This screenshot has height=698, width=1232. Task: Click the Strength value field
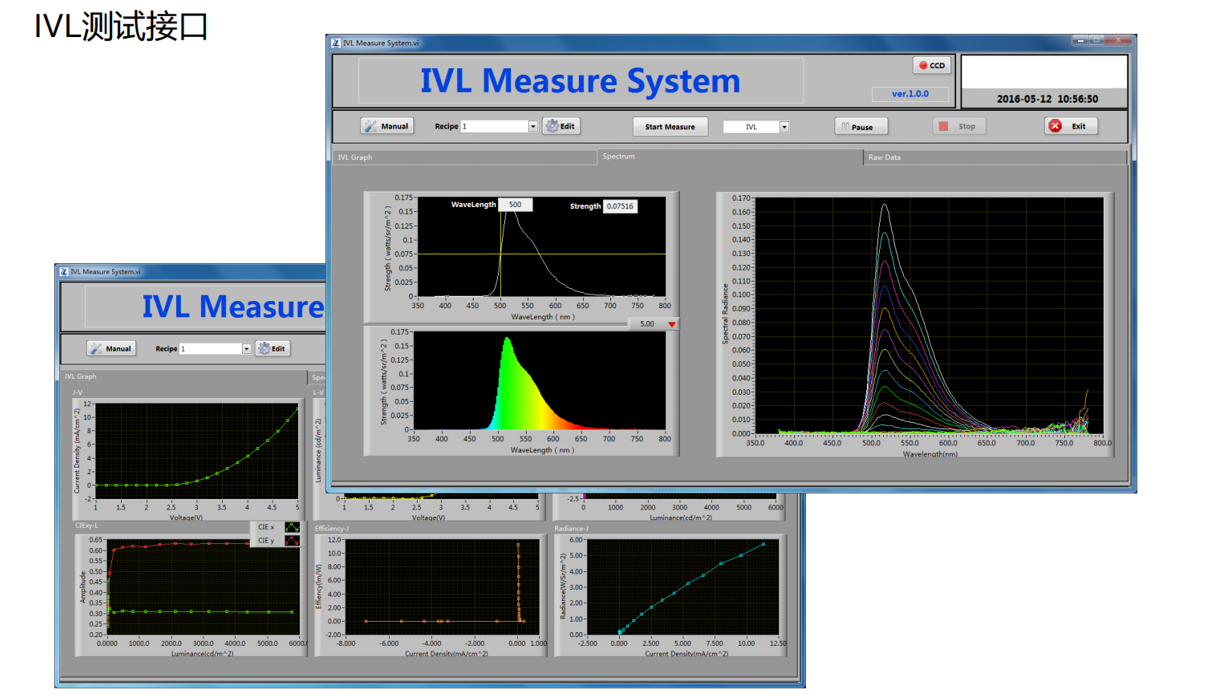pyautogui.click(x=619, y=207)
